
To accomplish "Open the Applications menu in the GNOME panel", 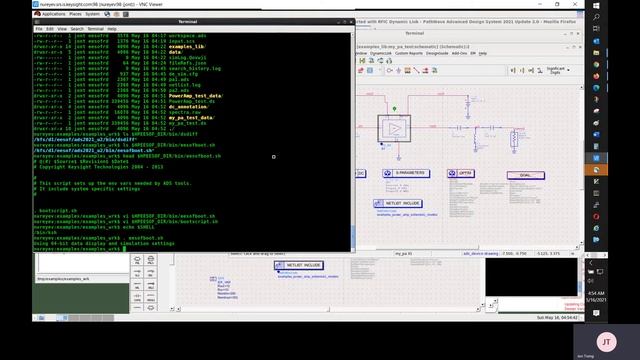I will [x=53, y=14].
